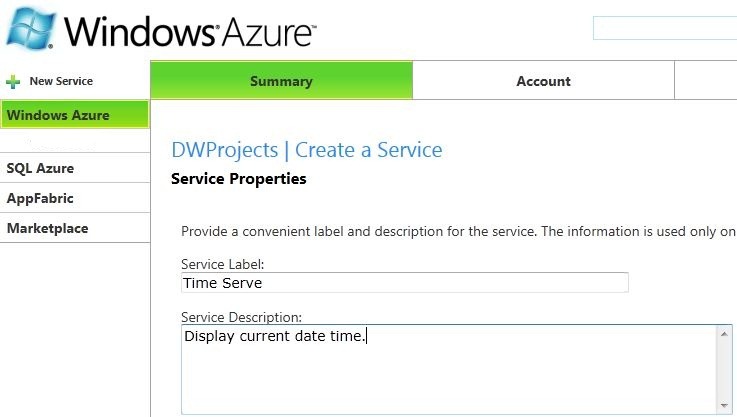This screenshot has width=737, height=417.
Task: Switch to the Summary tab
Action: [282, 80]
